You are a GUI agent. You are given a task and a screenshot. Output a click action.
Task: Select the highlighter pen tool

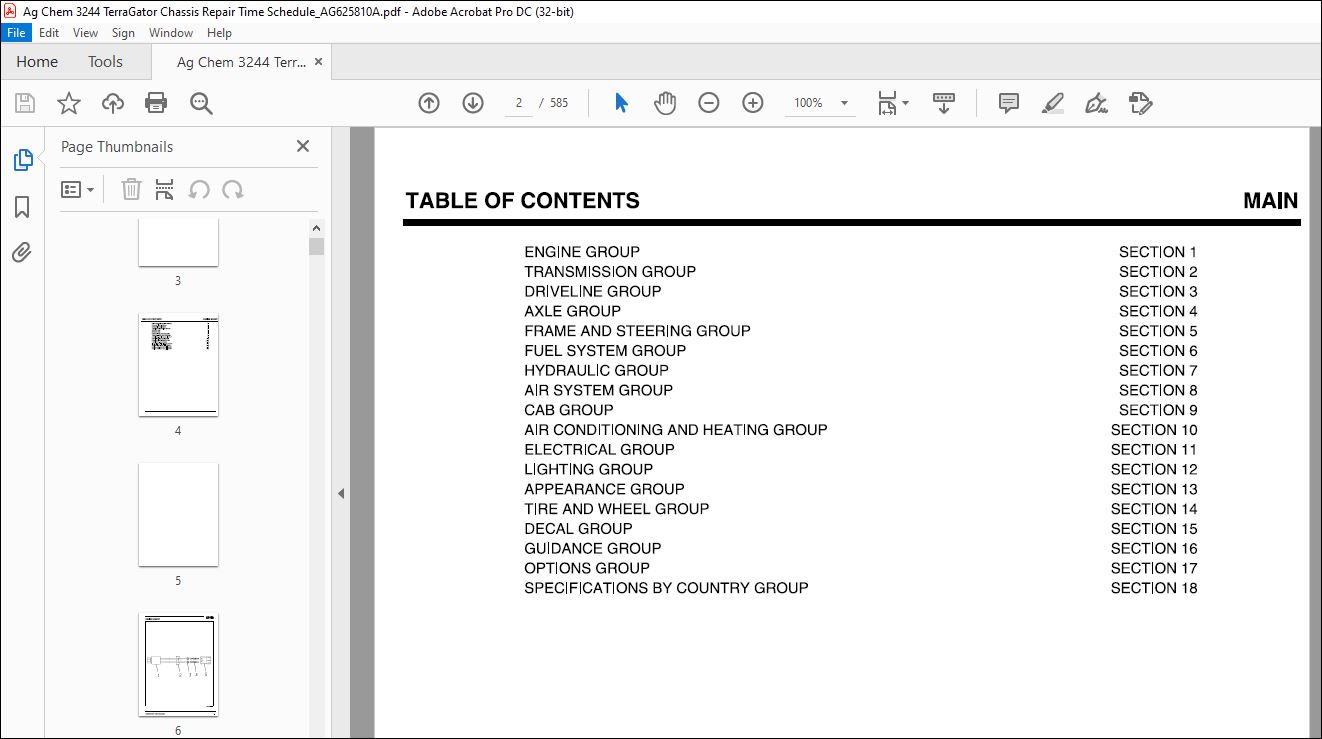pyautogui.click(x=1052, y=103)
